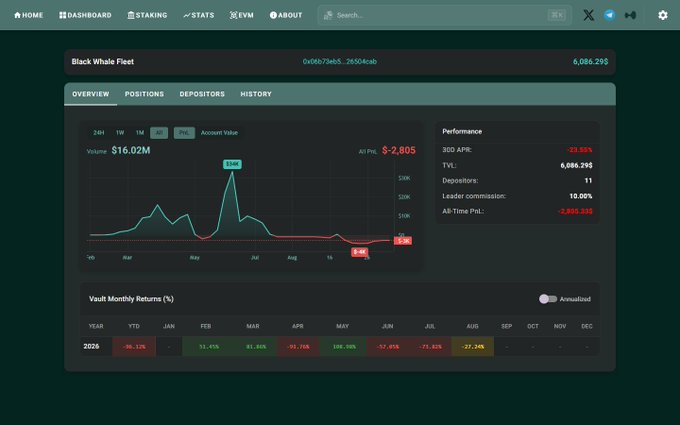Switch to the Positions tab

click(144, 94)
